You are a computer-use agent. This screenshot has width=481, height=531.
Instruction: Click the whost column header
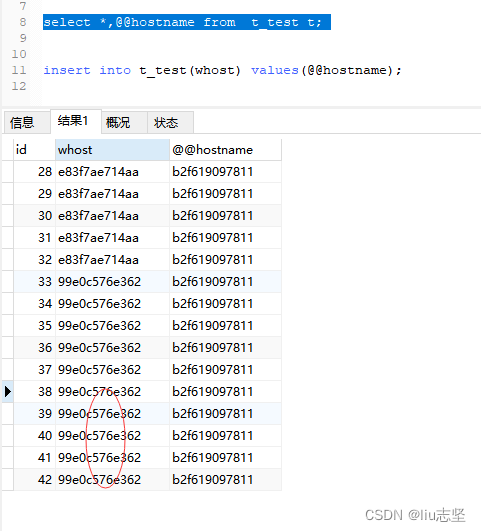click(112, 150)
